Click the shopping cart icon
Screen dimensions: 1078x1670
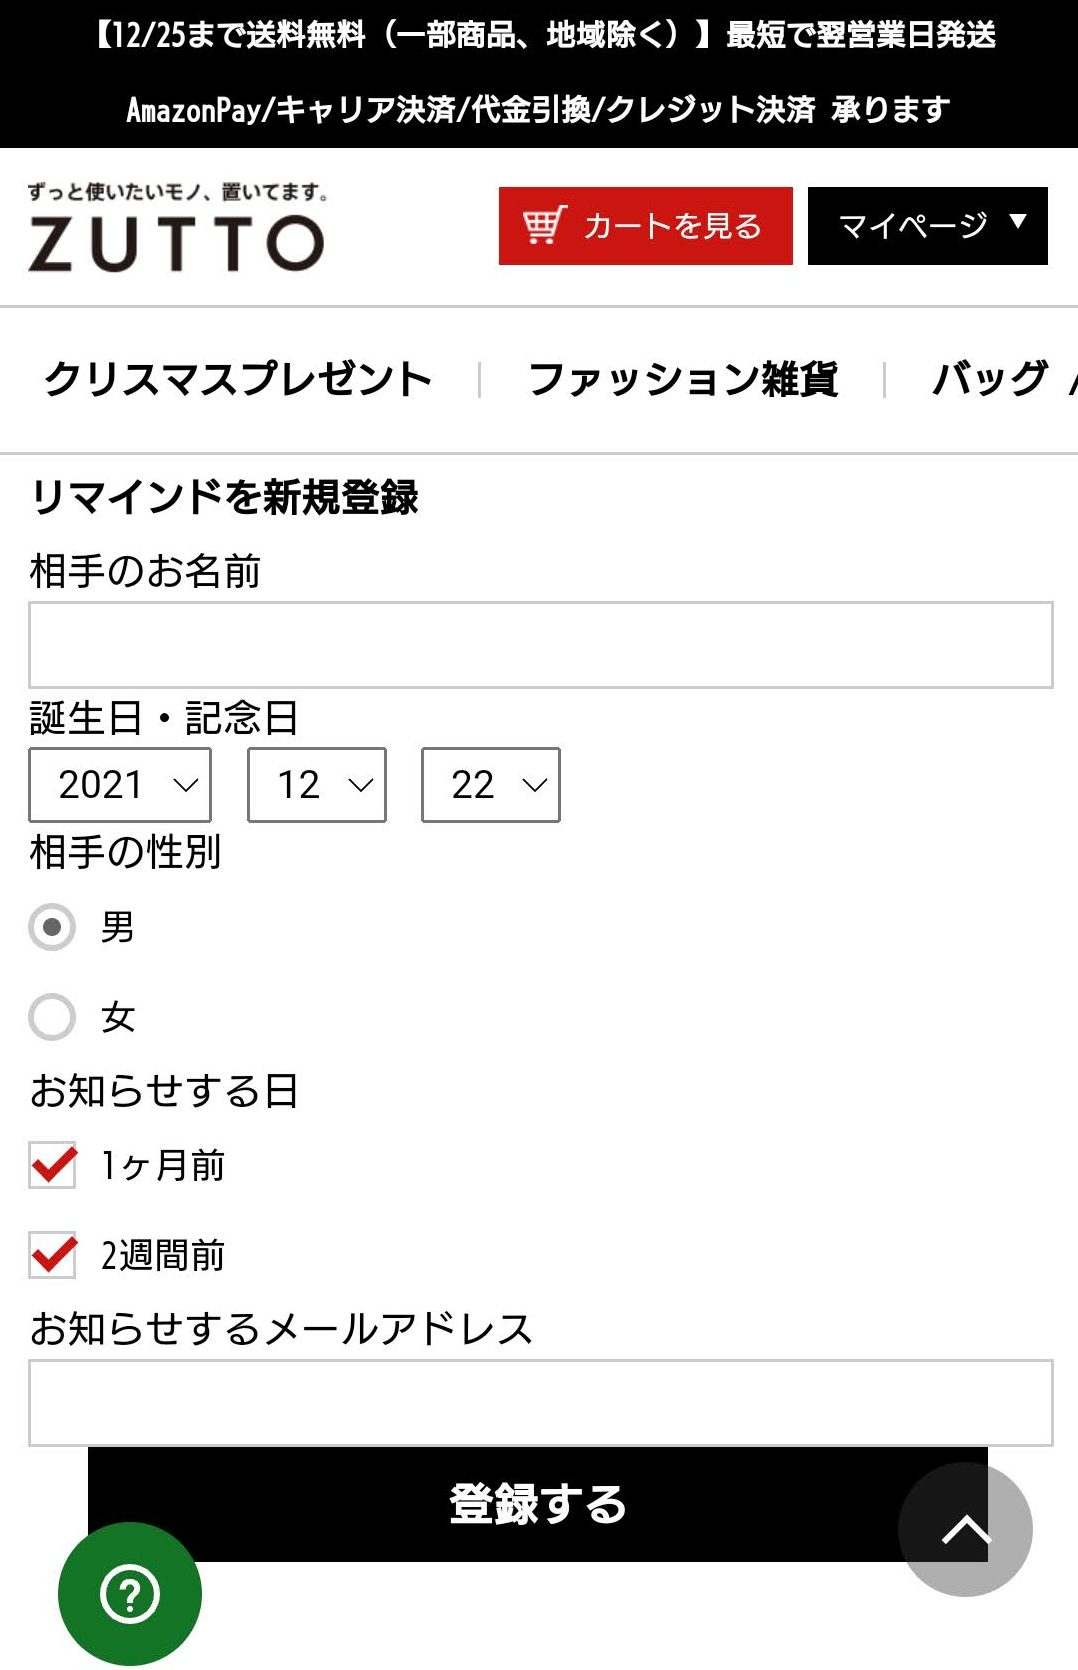(544, 226)
